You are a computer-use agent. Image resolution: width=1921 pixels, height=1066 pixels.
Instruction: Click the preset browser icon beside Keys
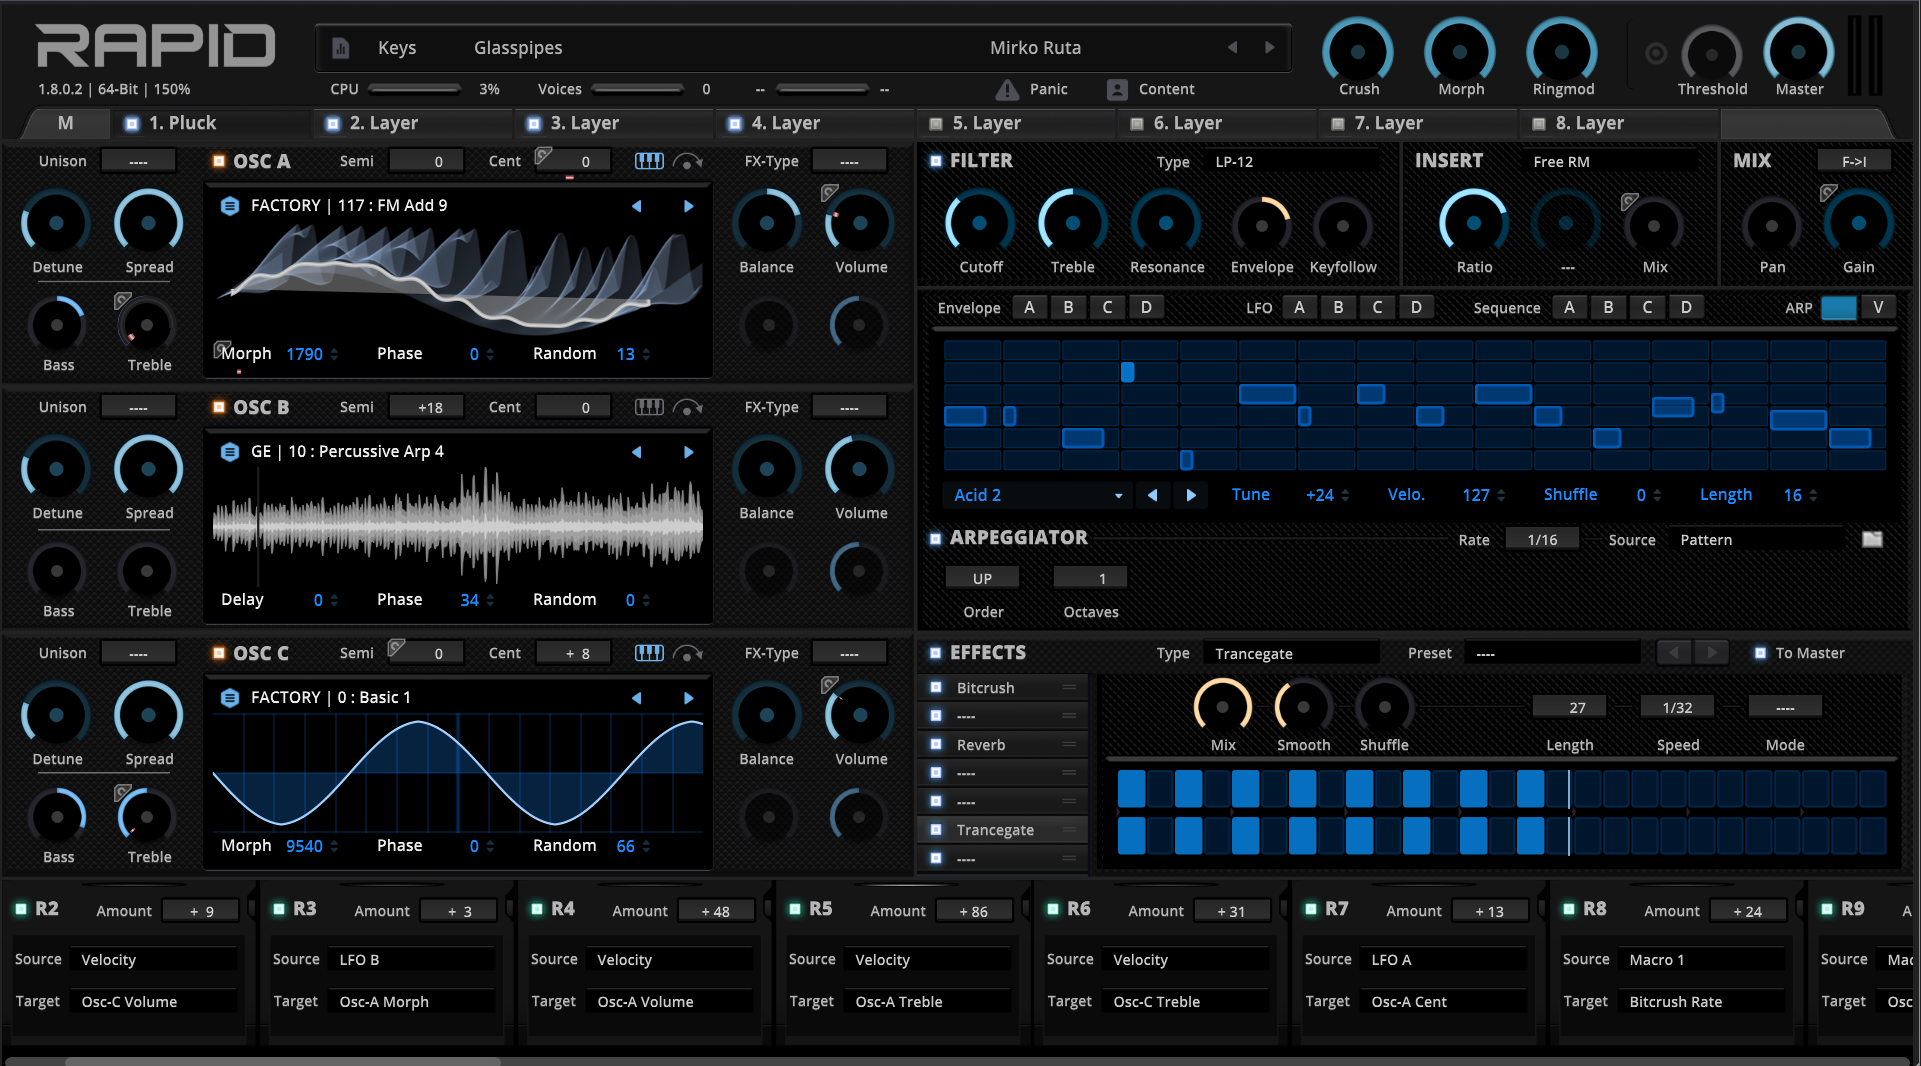pos(341,48)
